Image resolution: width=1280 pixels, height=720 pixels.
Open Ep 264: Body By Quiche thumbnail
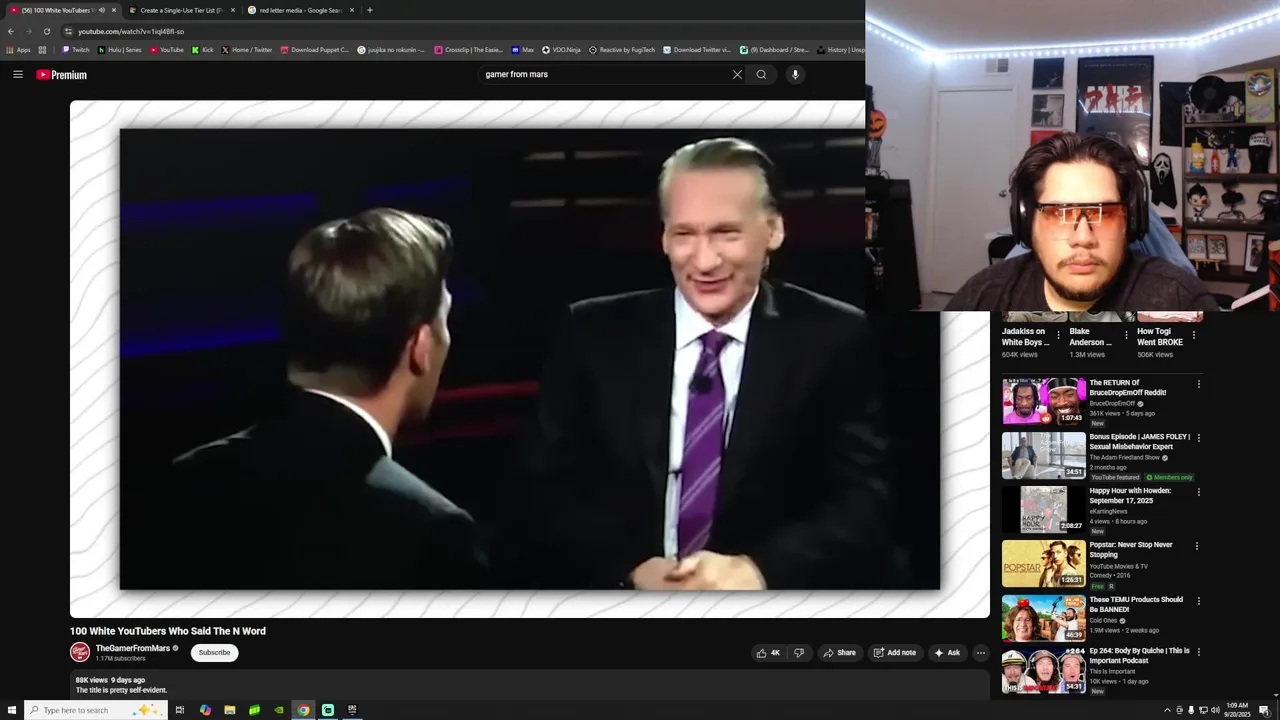point(1044,670)
